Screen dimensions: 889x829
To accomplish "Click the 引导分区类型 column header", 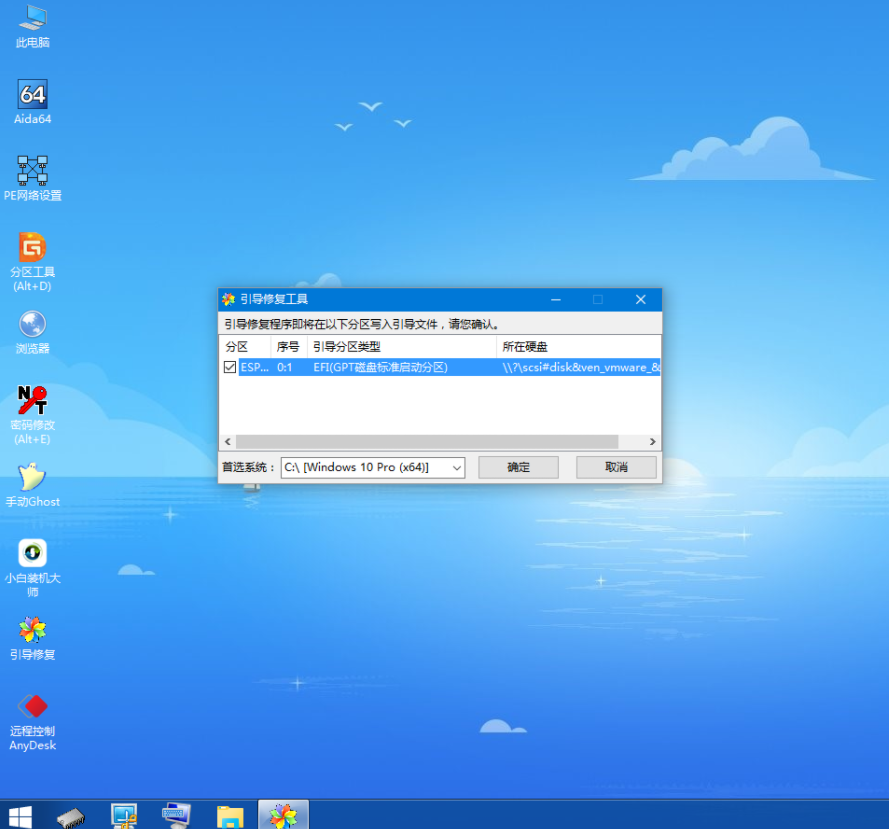I will tap(400, 346).
